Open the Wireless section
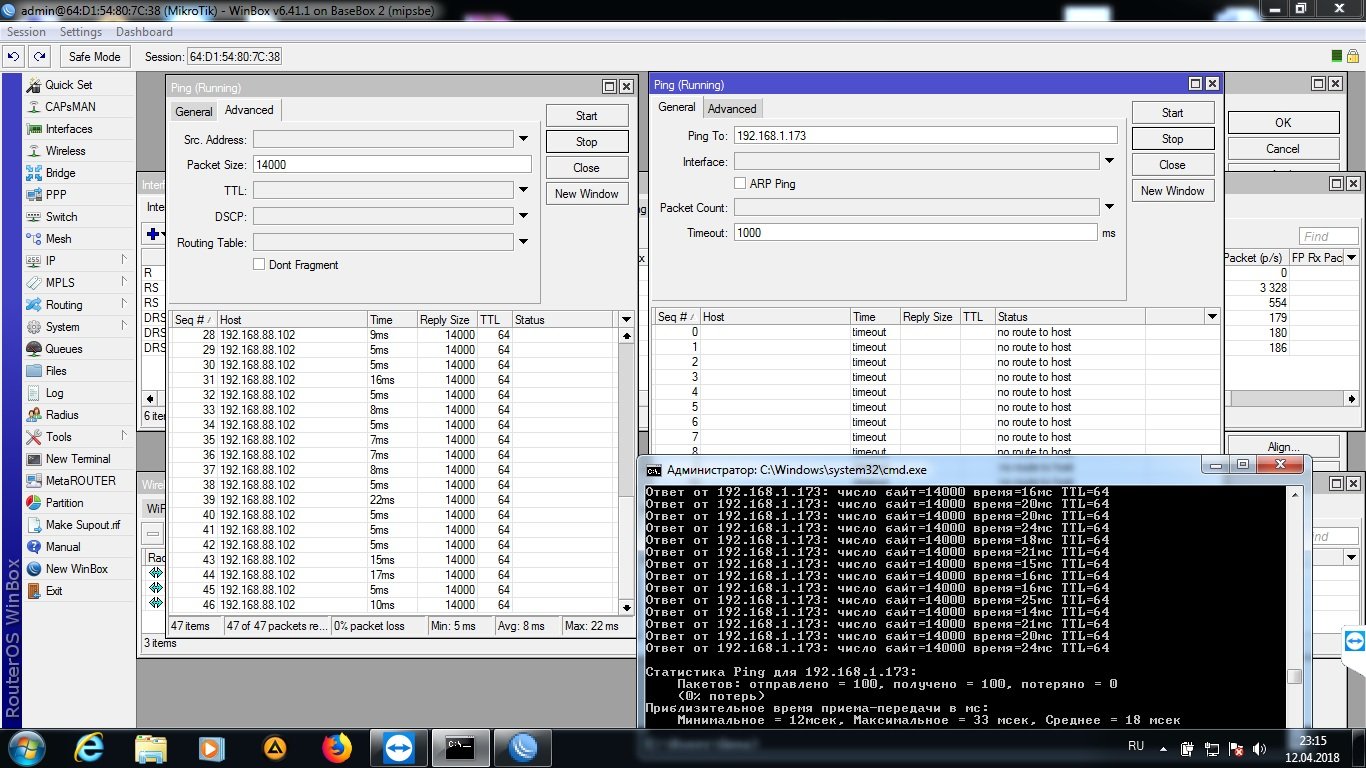Screen dimensions: 1366x768 pos(65,151)
